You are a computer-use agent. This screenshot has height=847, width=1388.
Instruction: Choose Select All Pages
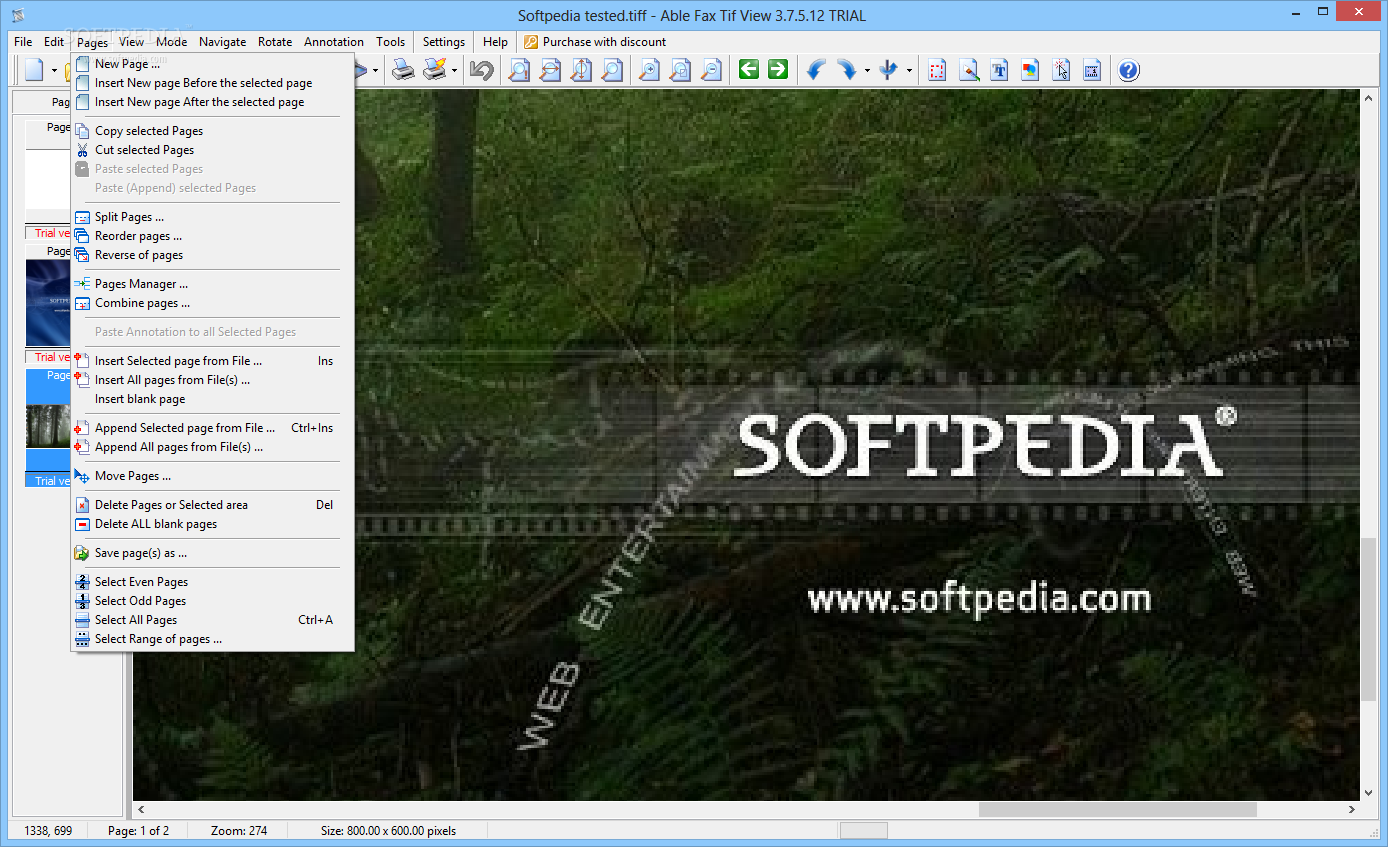212,620
